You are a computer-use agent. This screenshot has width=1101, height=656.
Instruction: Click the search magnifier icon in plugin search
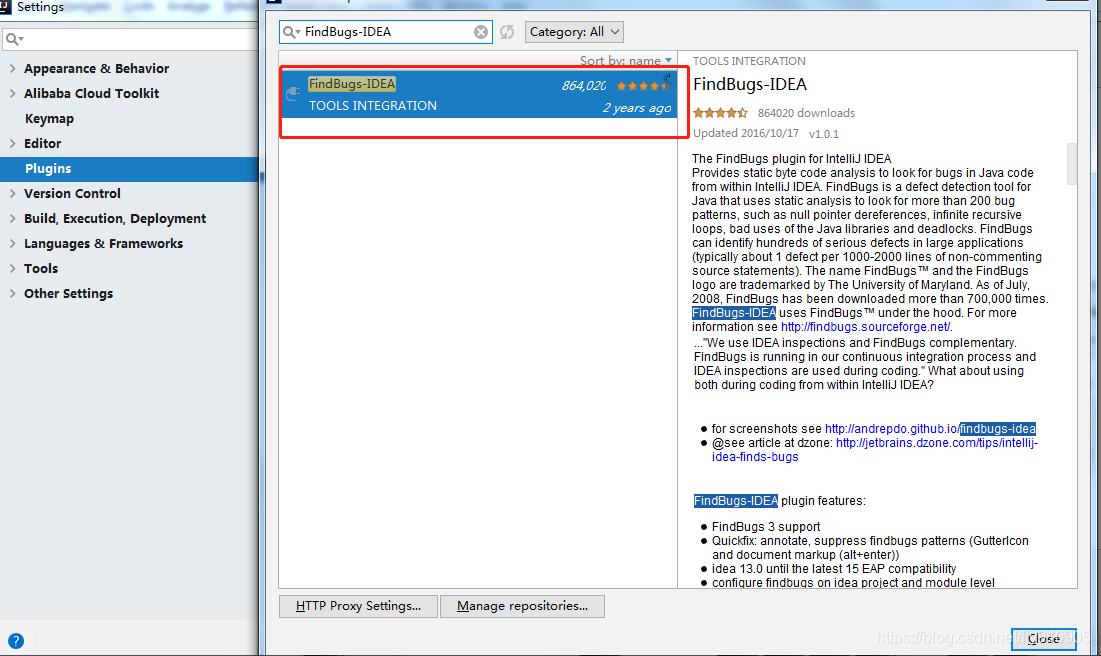click(290, 32)
